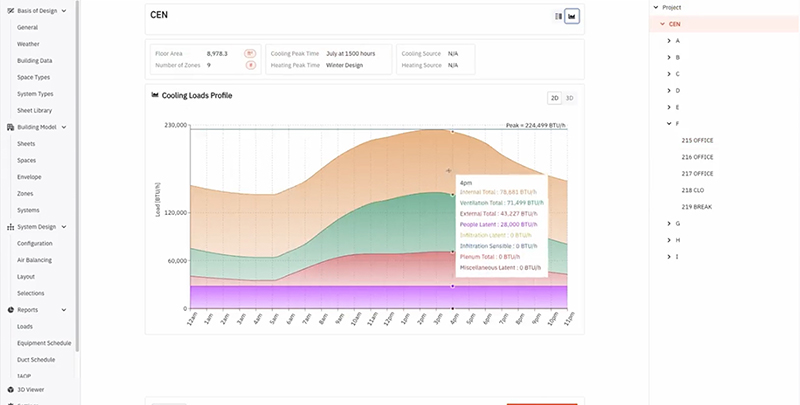Open Loads report
This screenshot has height=405, width=800.
coord(24,326)
